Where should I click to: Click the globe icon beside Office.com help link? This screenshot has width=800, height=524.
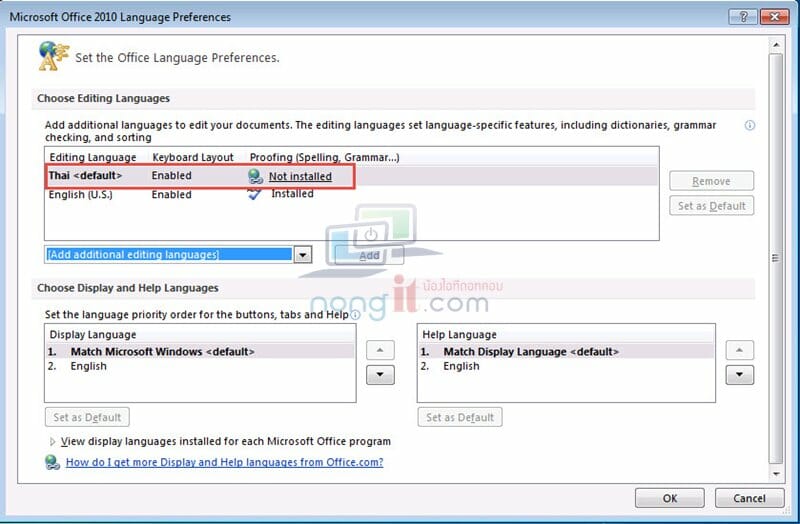(52, 462)
